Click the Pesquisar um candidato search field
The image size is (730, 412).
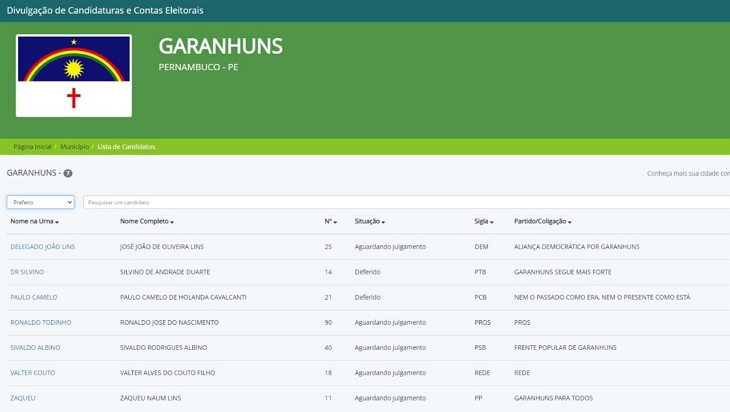pos(400,202)
